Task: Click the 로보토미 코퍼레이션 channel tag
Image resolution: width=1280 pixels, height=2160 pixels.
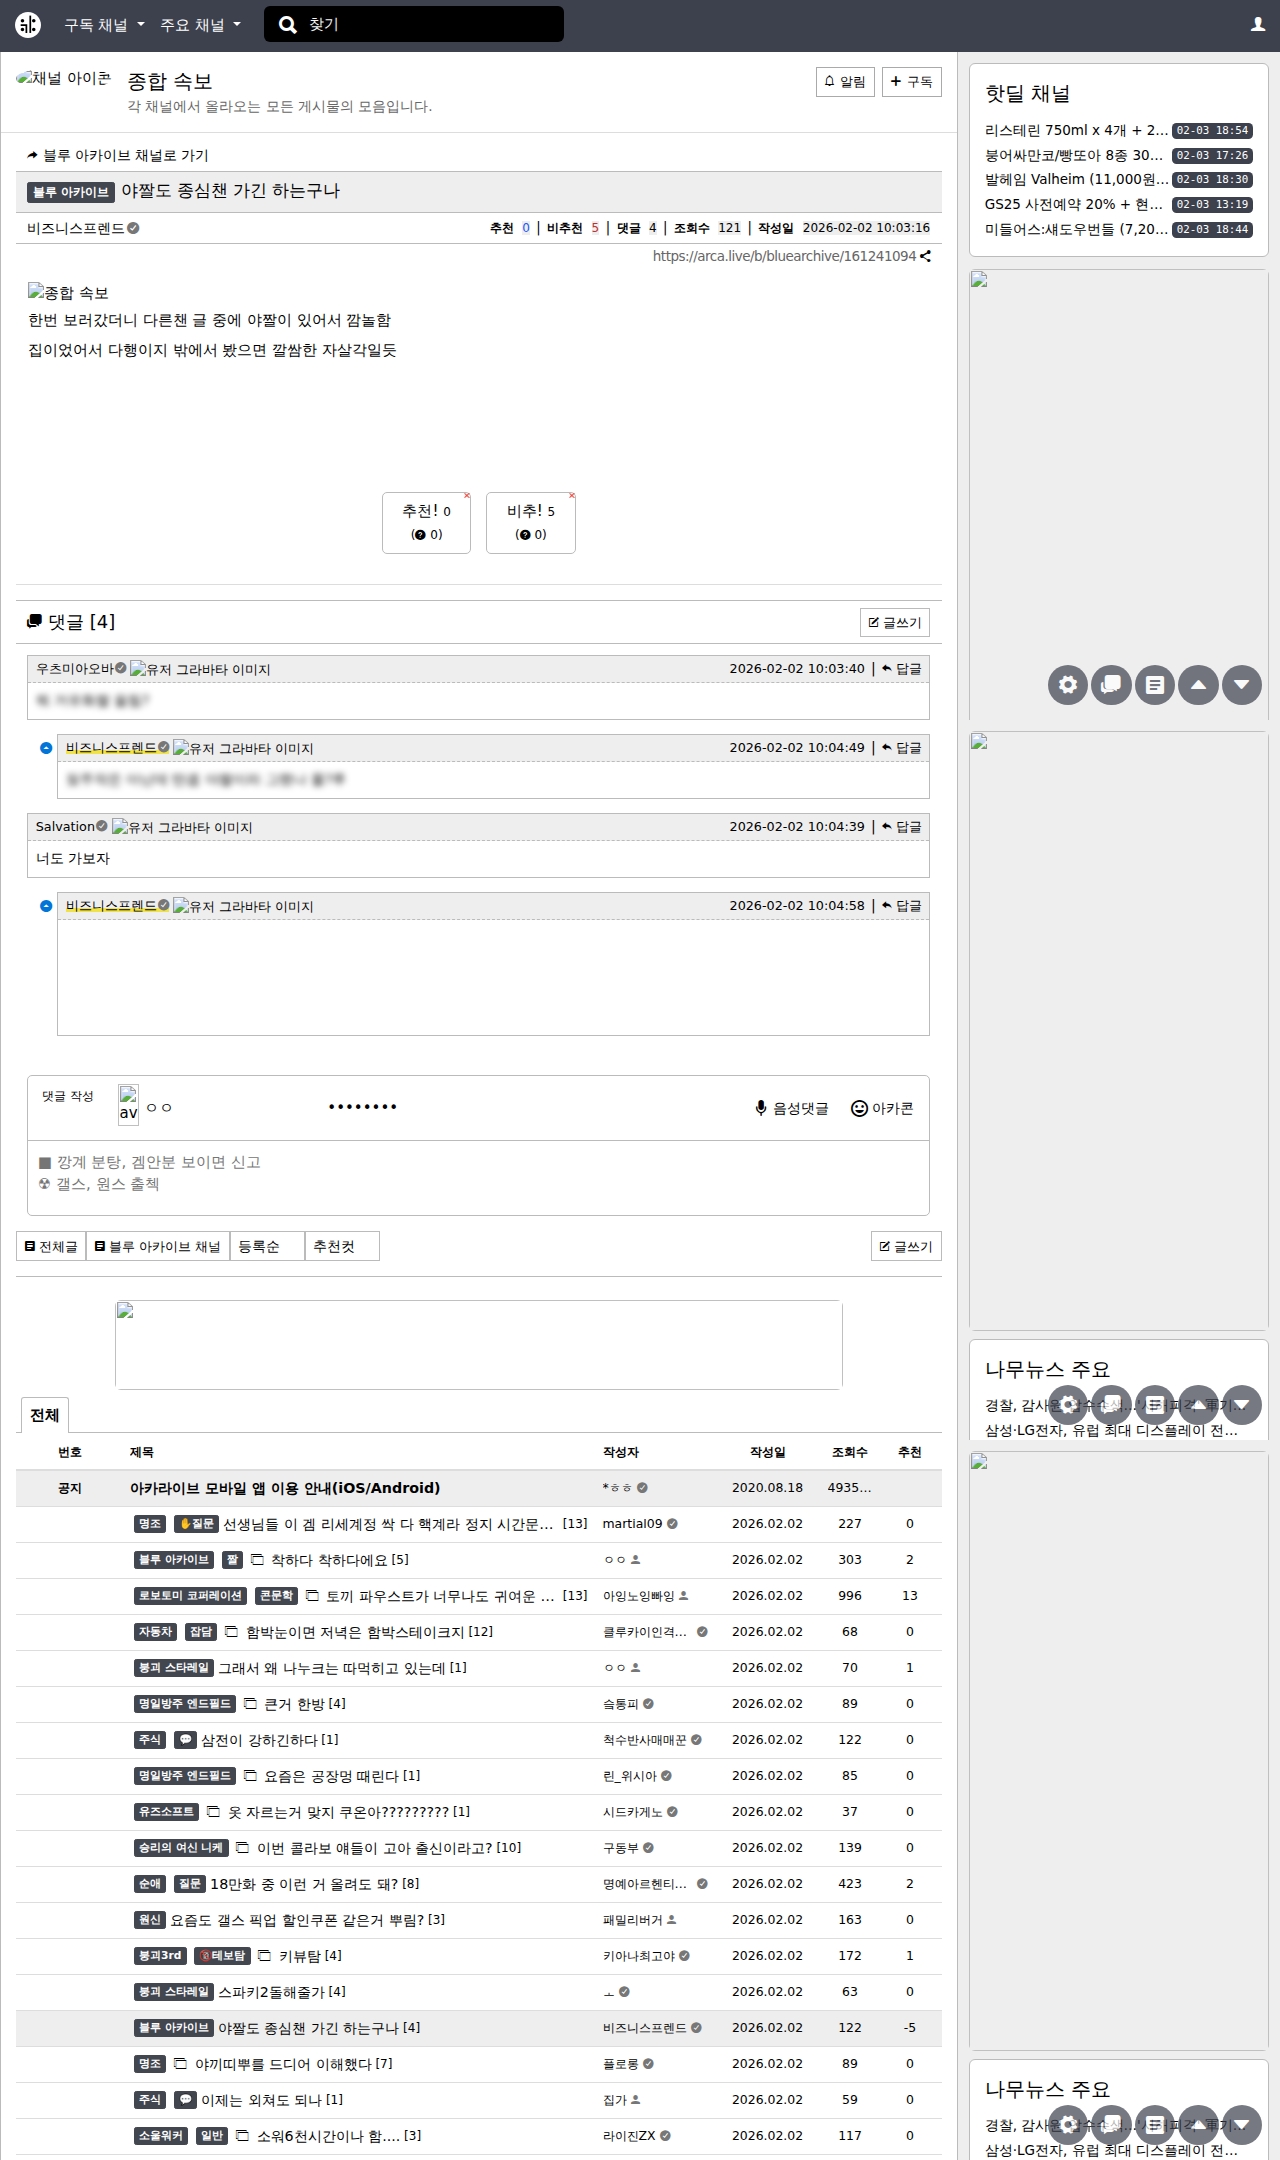Action: click(x=190, y=1596)
